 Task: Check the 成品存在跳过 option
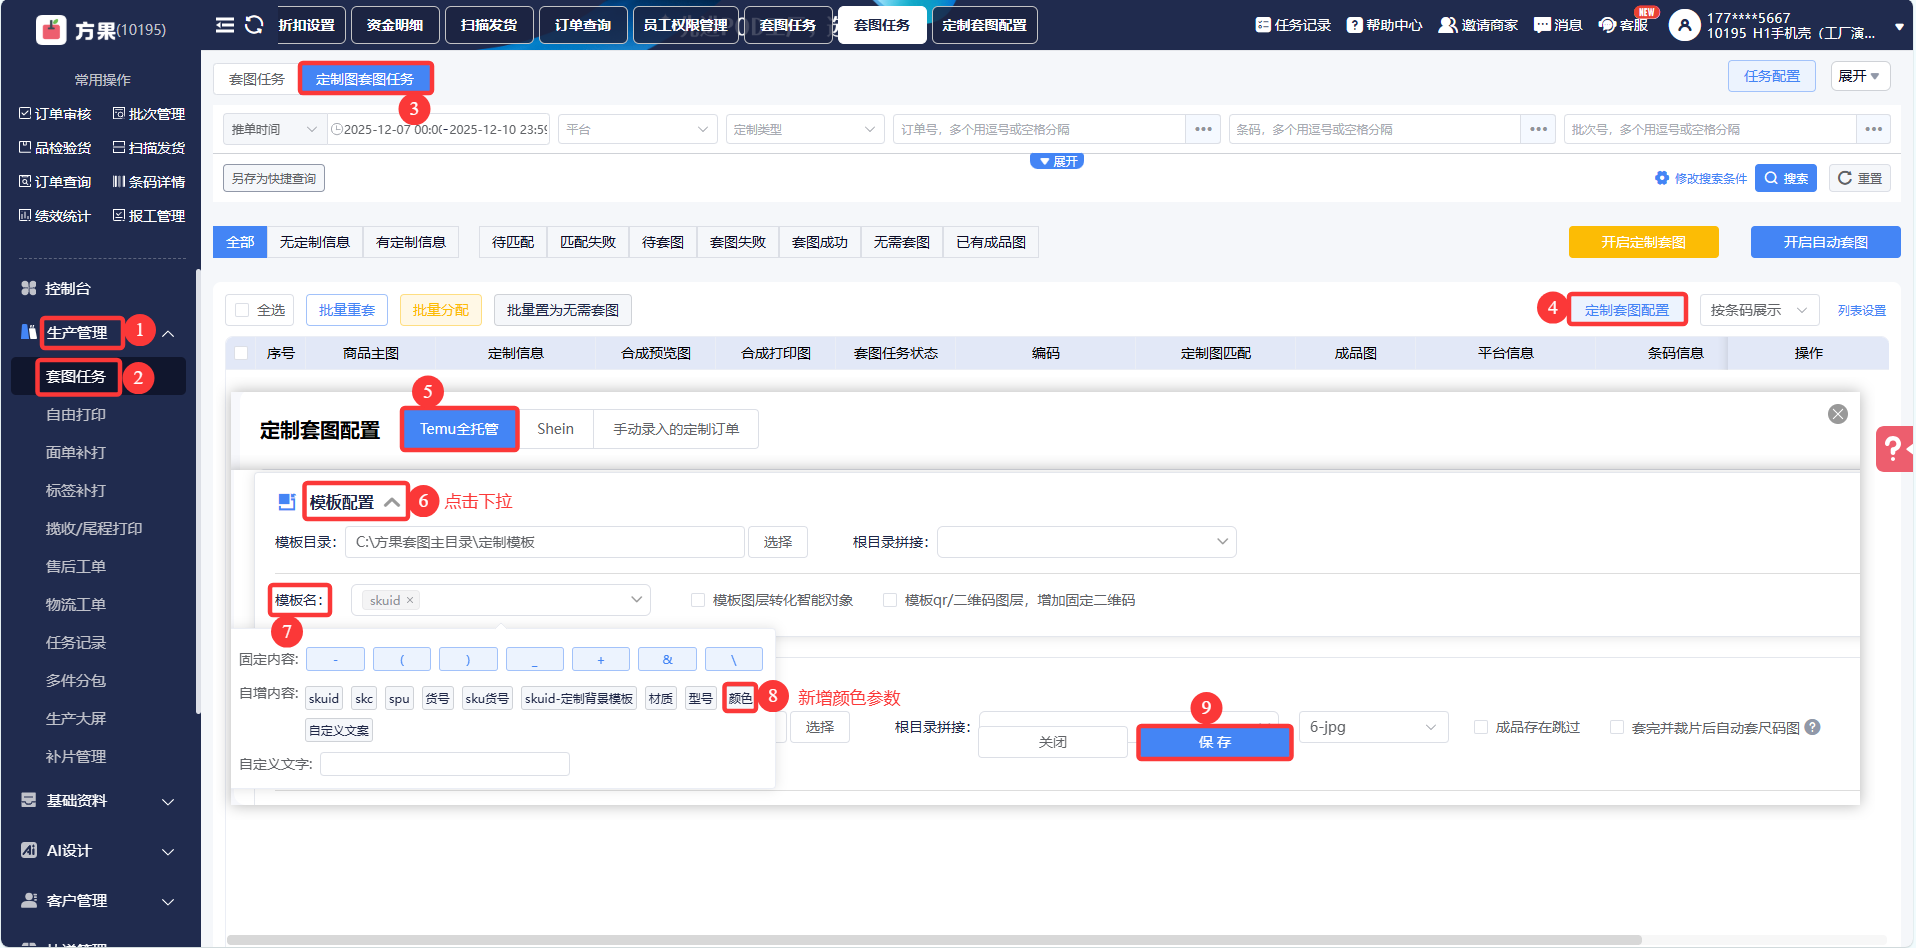tap(1481, 728)
